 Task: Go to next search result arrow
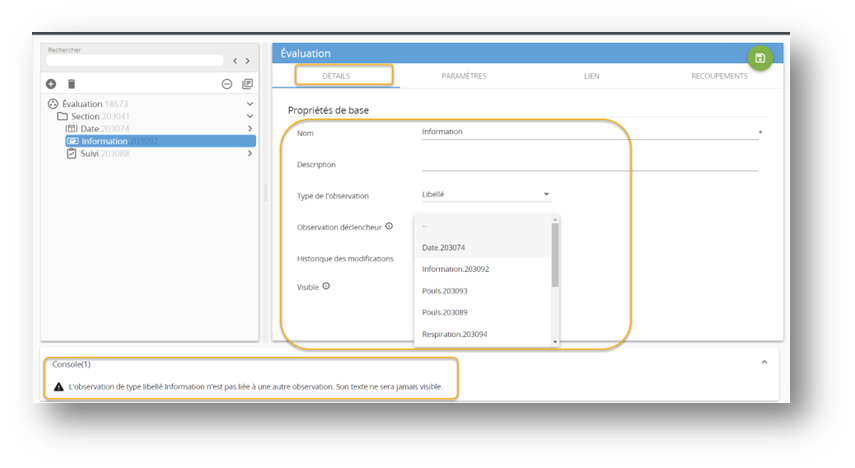pyautogui.click(x=248, y=61)
